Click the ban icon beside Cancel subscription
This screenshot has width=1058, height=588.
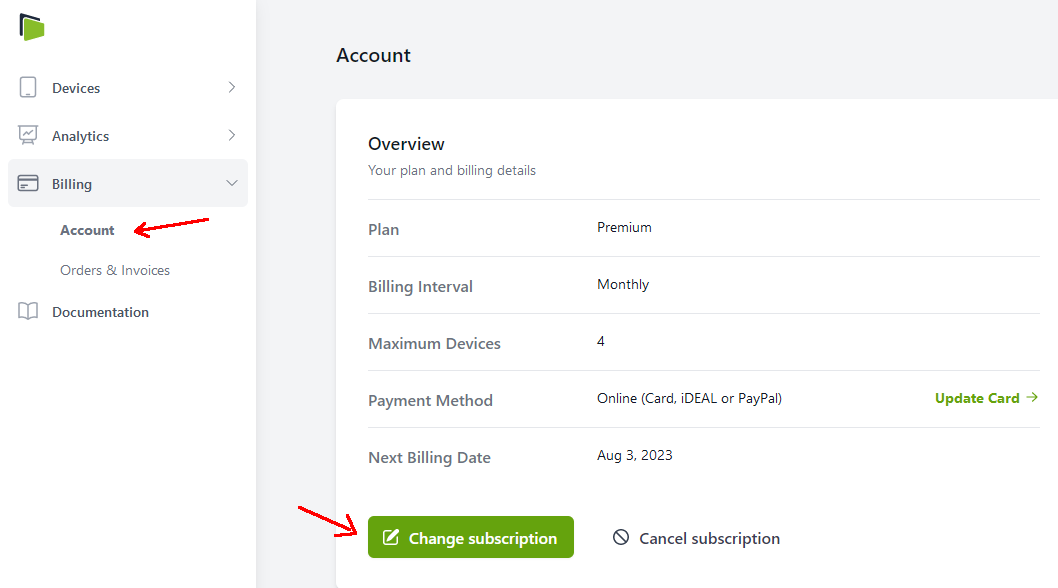coord(621,538)
